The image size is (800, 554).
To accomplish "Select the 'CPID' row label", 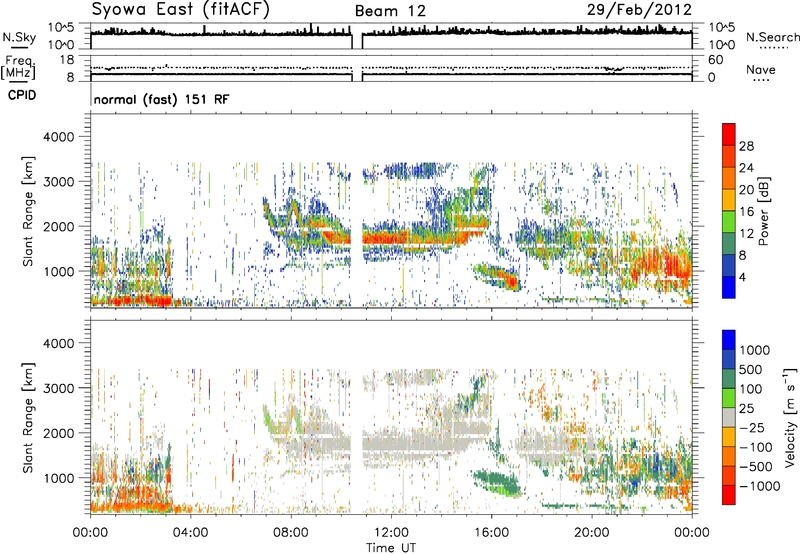I will pyautogui.click(x=22, y=95).
